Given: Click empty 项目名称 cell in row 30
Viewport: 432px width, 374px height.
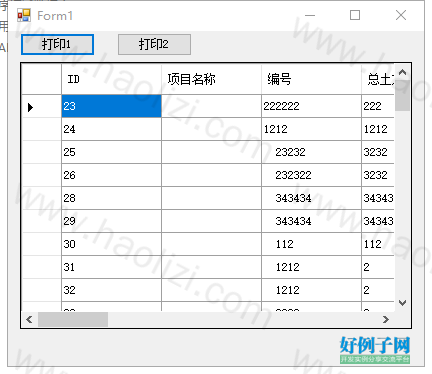Looking at the screenshot, I should point(211,244).
